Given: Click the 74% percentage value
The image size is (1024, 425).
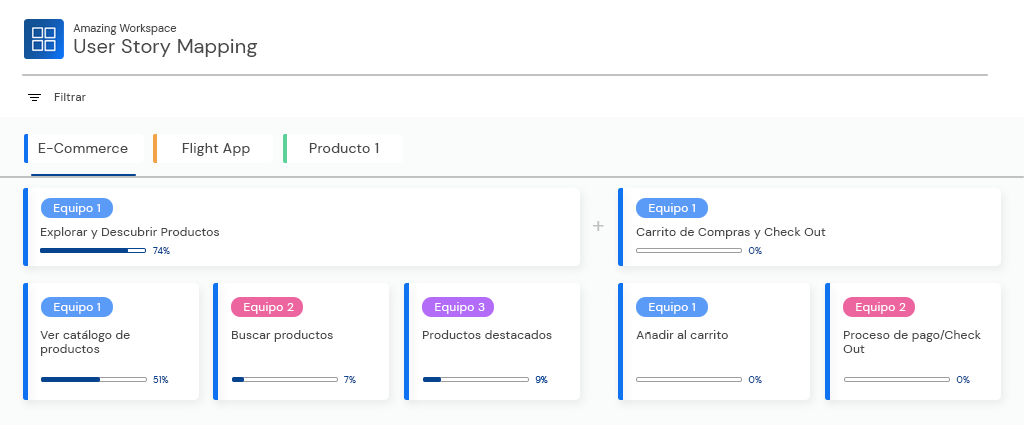Looking at the screenshot, I should (161, 251).
